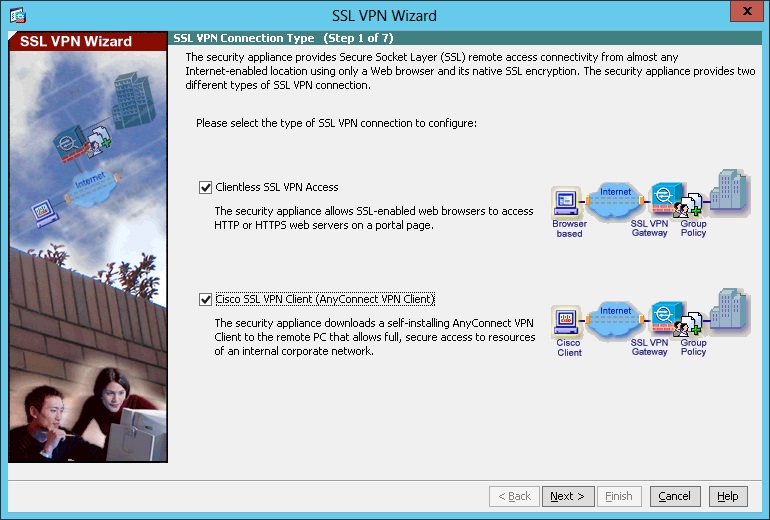Image resolution: width=770 pixels, height=520 pixels.
Task: Click the 'Browser based' caption
Action: pos(569,229)
